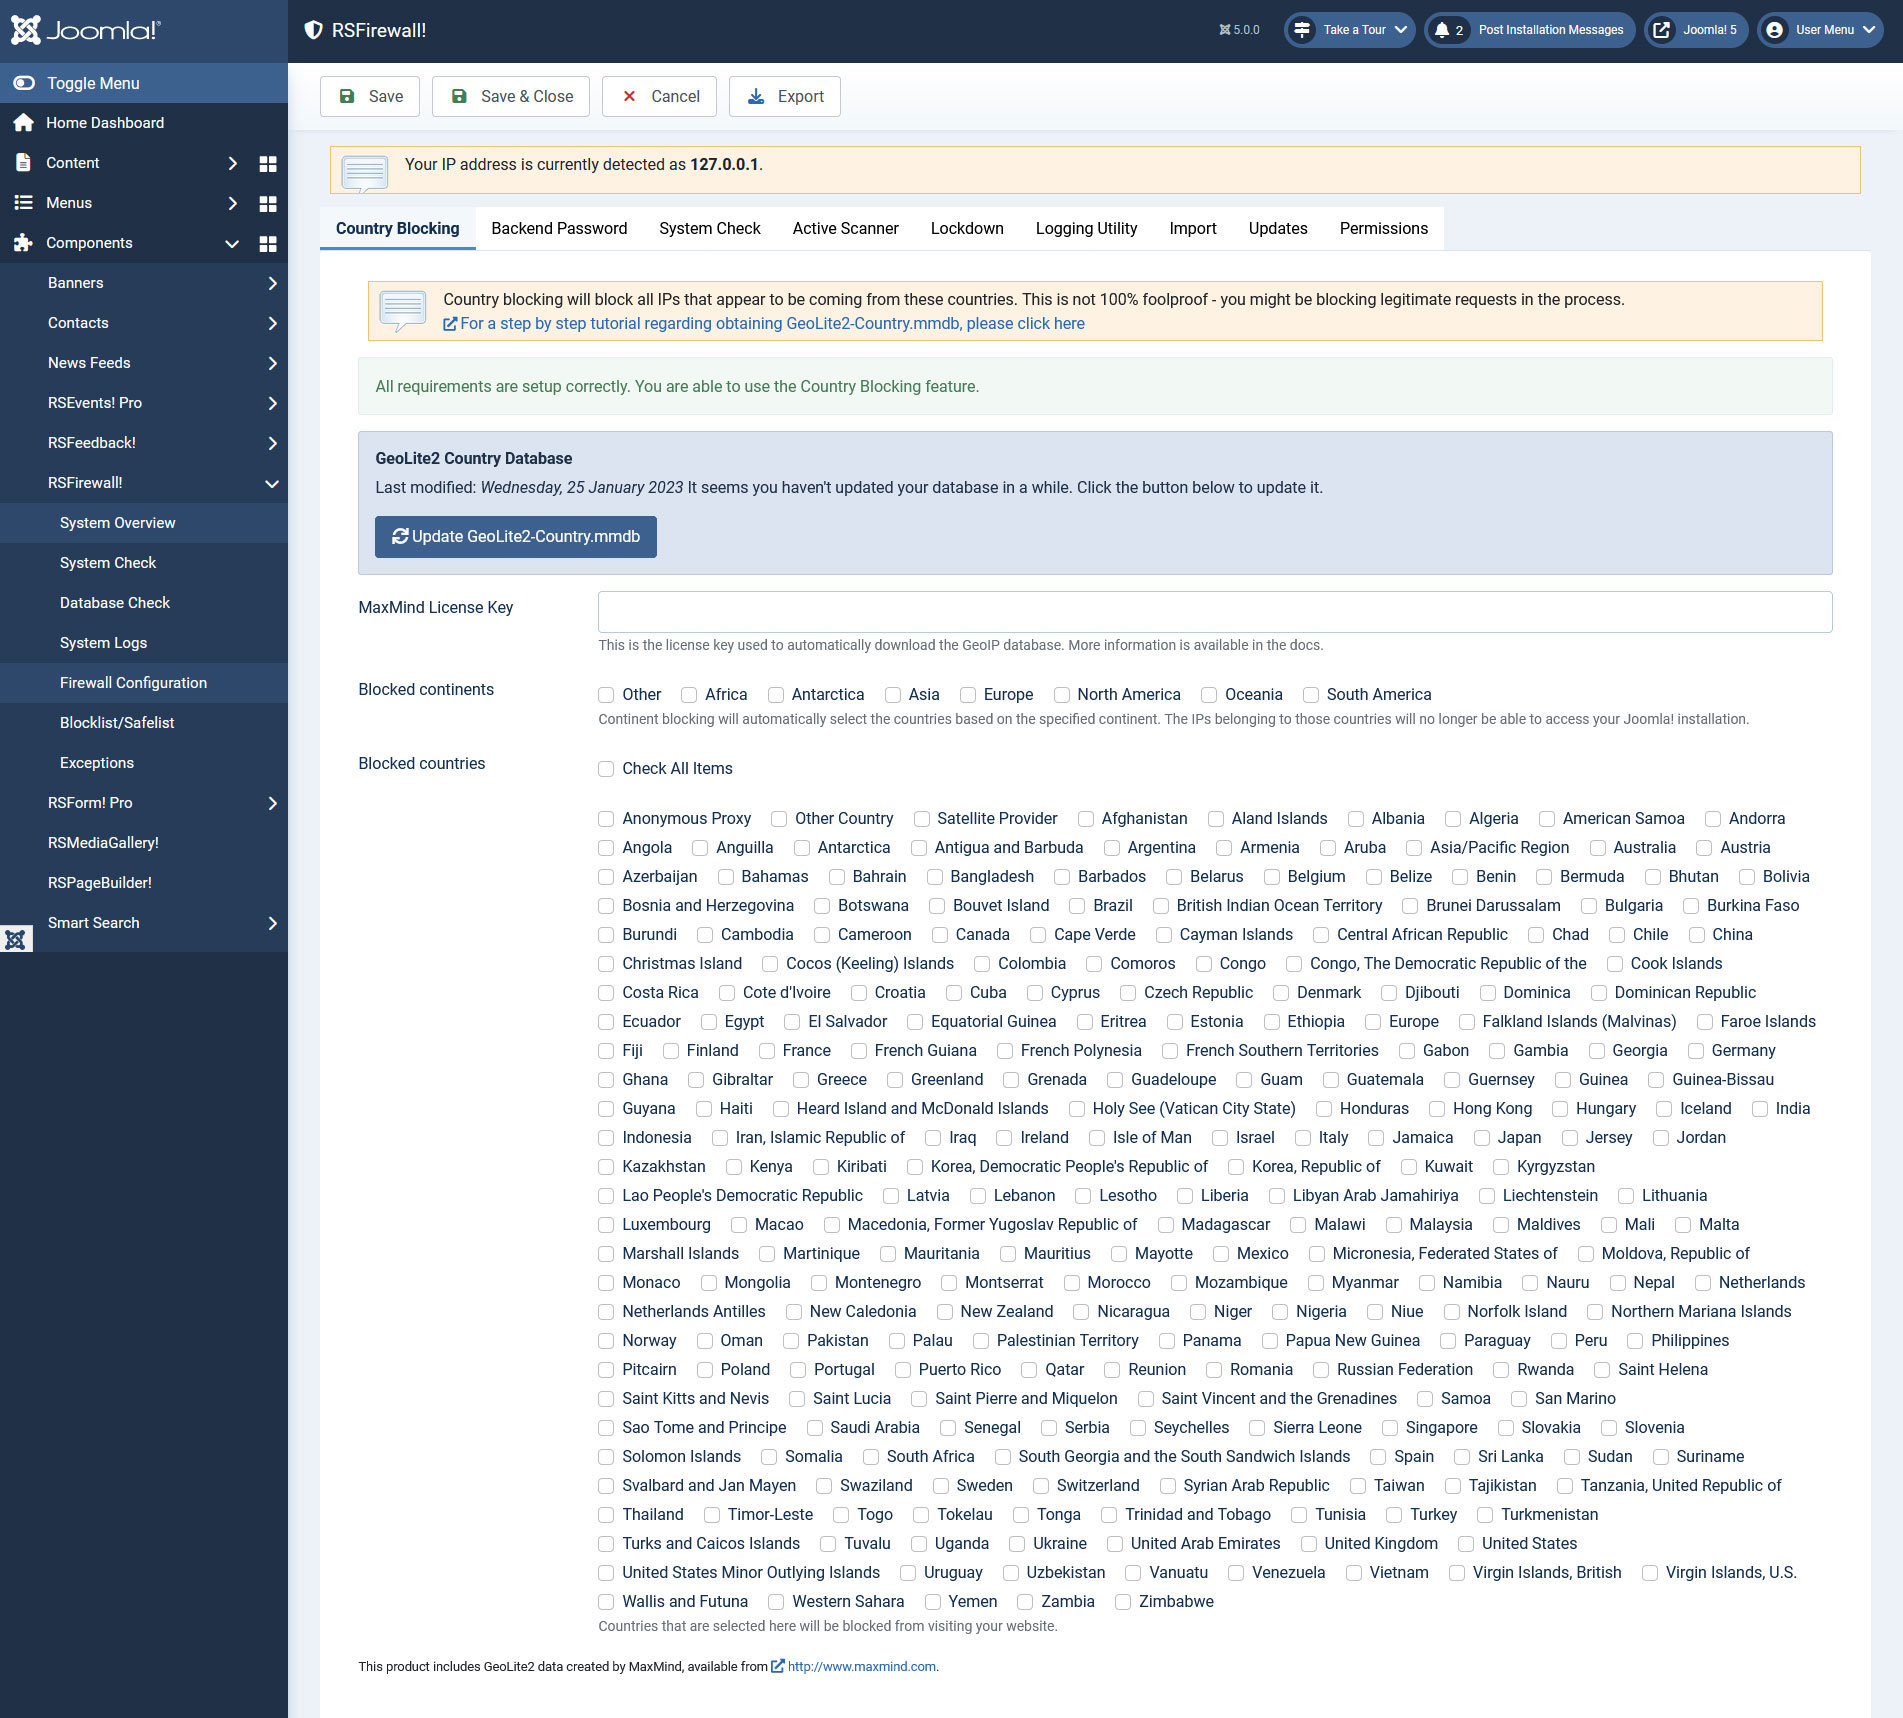This screenshot has height=1718, width=1903.
Task: Open the Take a Tour dropdown
Action: [1349, 30]
